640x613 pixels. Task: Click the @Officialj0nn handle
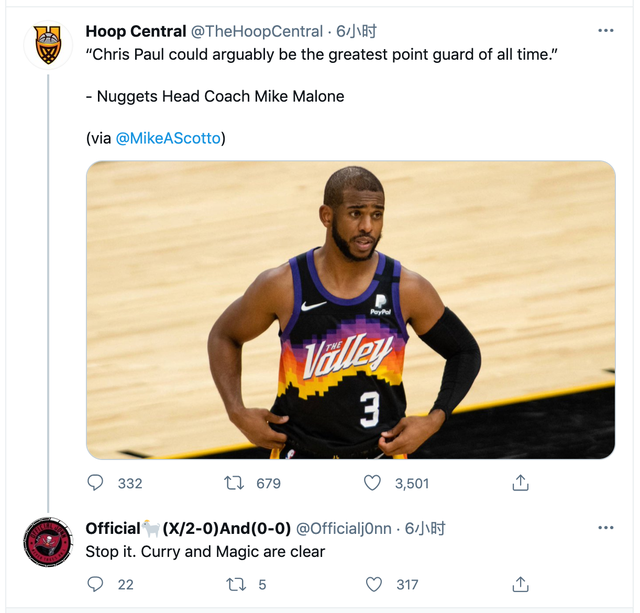344,528
